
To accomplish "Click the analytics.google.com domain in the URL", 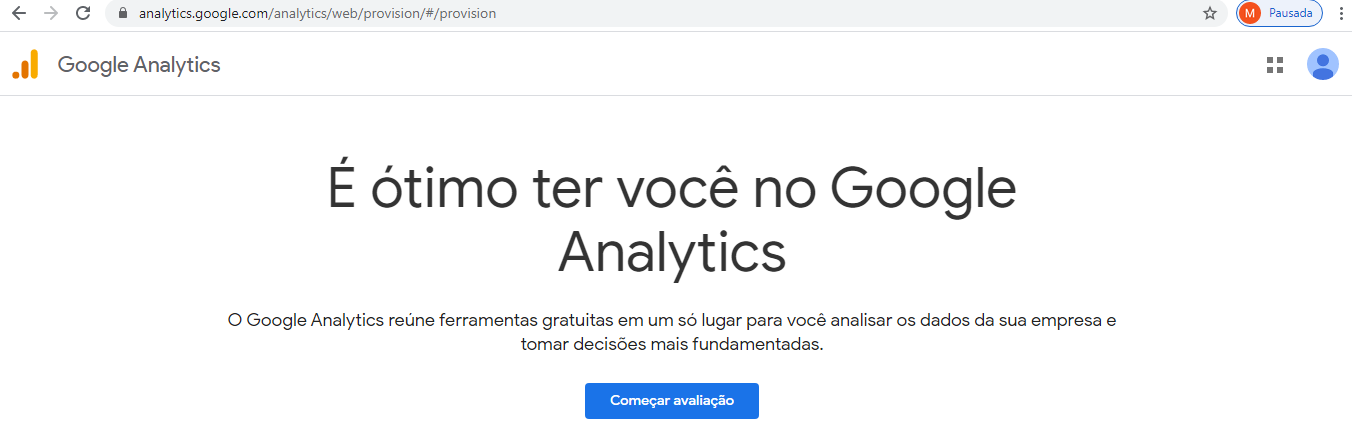I will pos(202,14).
